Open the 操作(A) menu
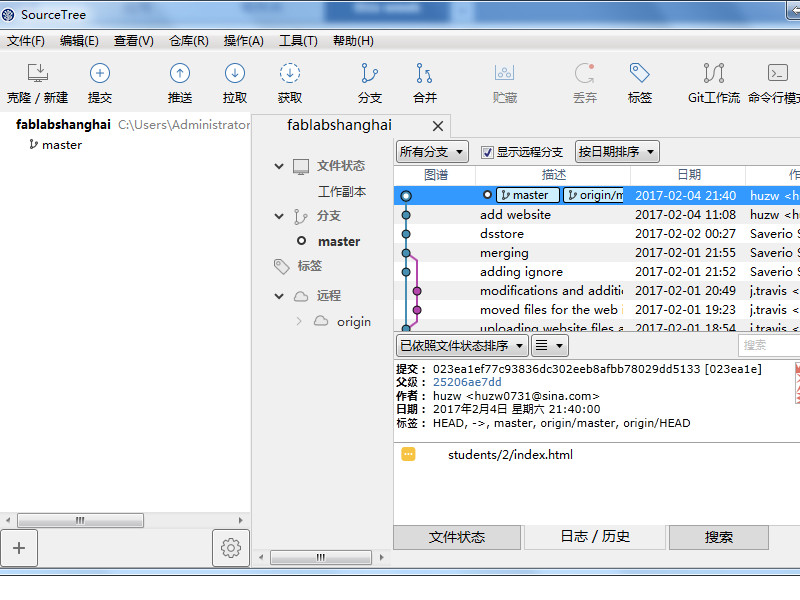The image size is (800, 600). 243,41
